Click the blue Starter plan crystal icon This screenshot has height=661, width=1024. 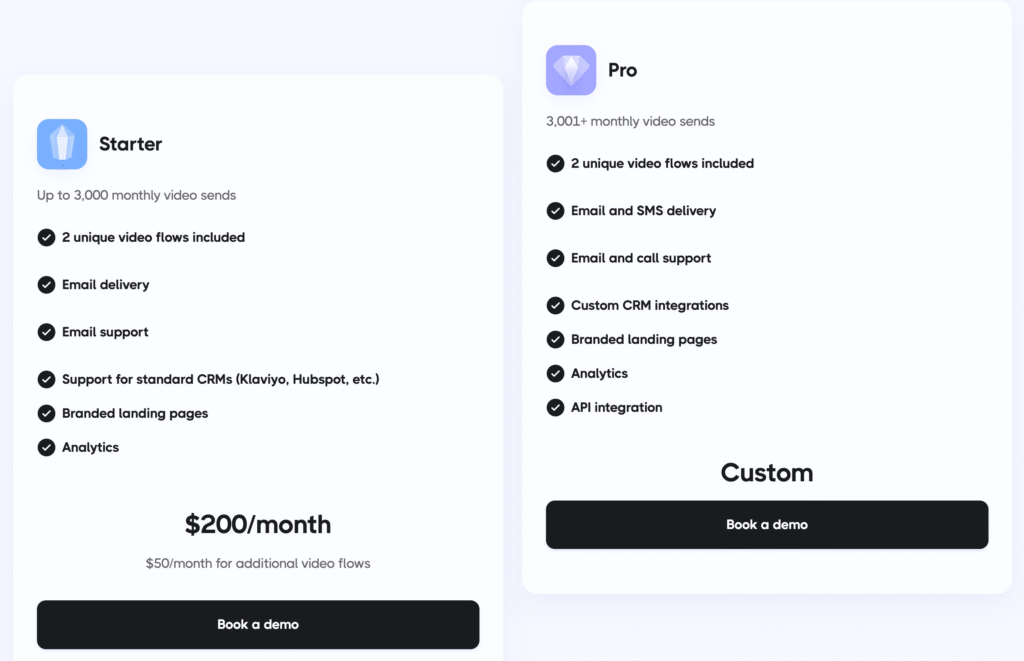coord(62,144)
